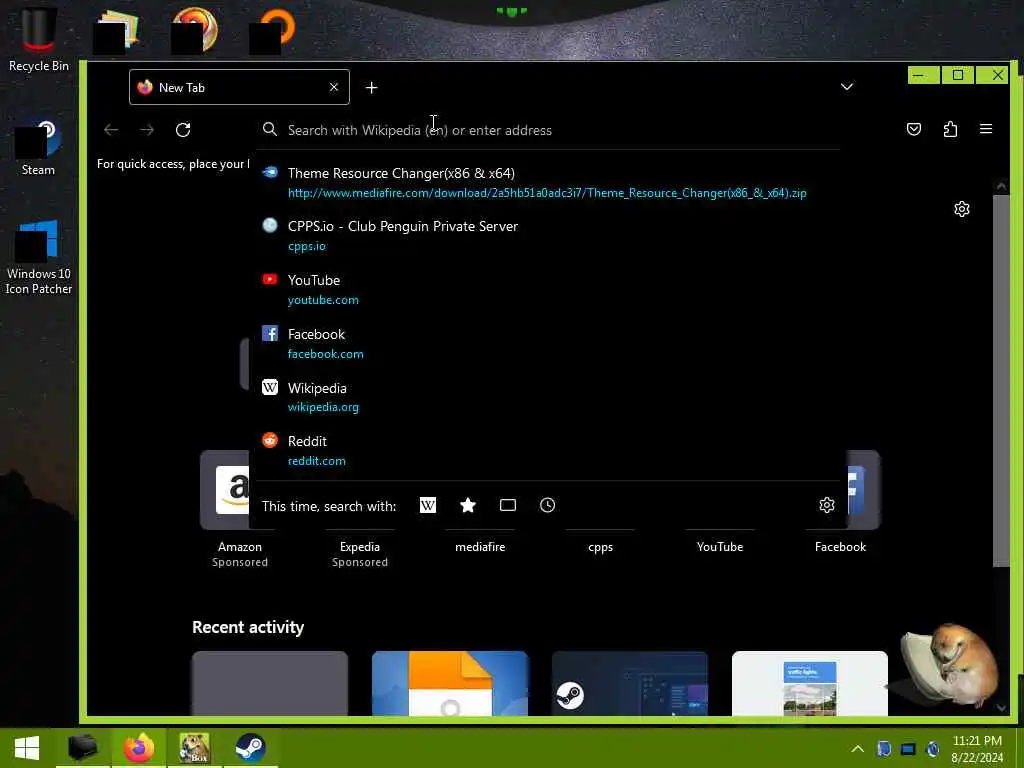Click the monitor icon in system tray
This screenshot has width=1024, height=768.
[x=908, y=749]
